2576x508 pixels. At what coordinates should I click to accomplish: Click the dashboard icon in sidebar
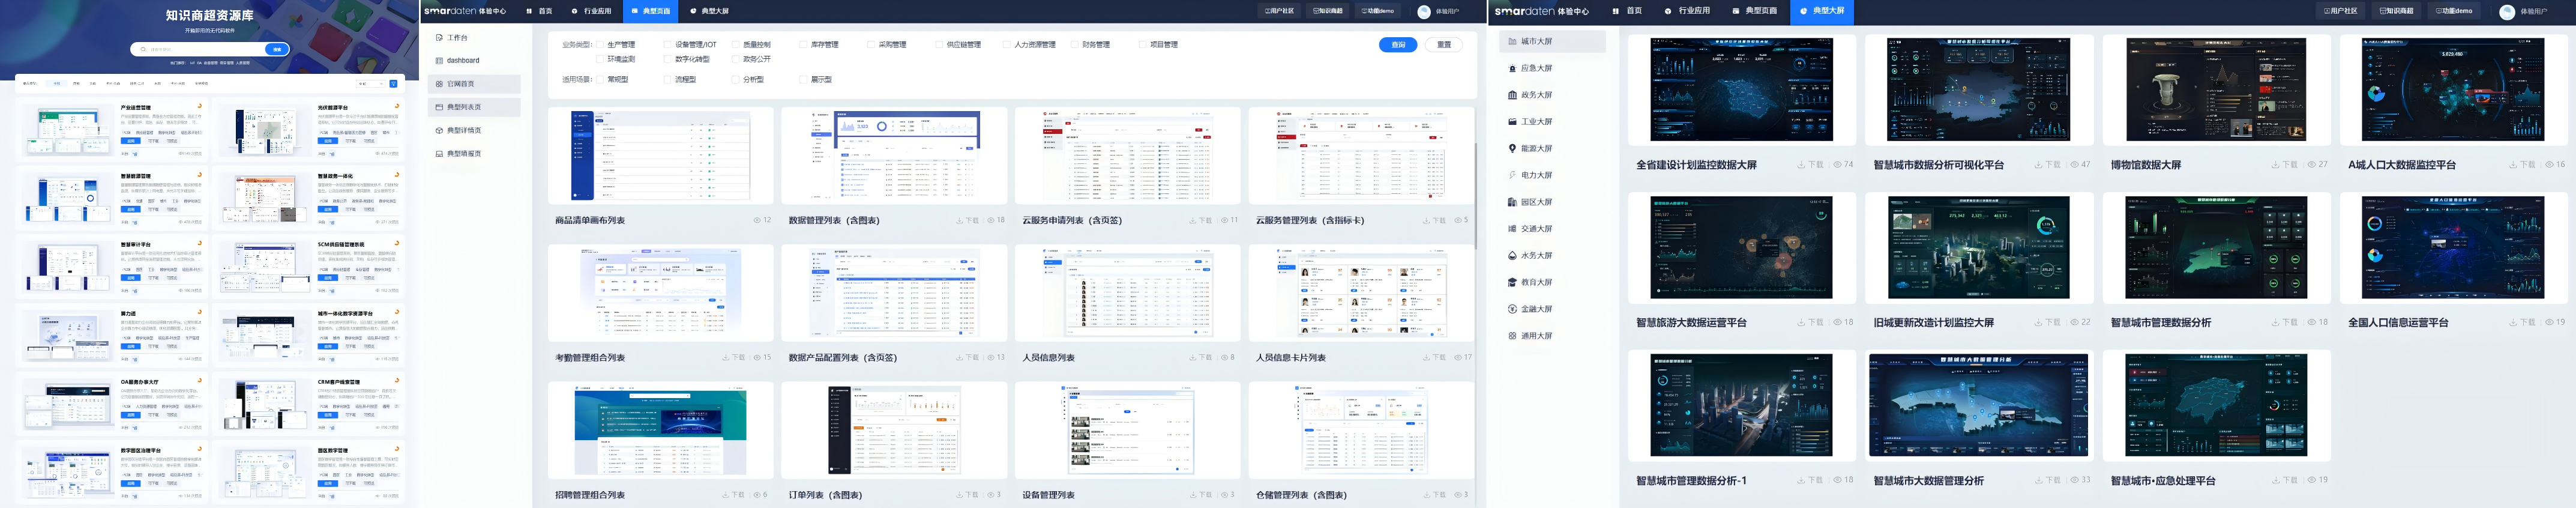439,61
